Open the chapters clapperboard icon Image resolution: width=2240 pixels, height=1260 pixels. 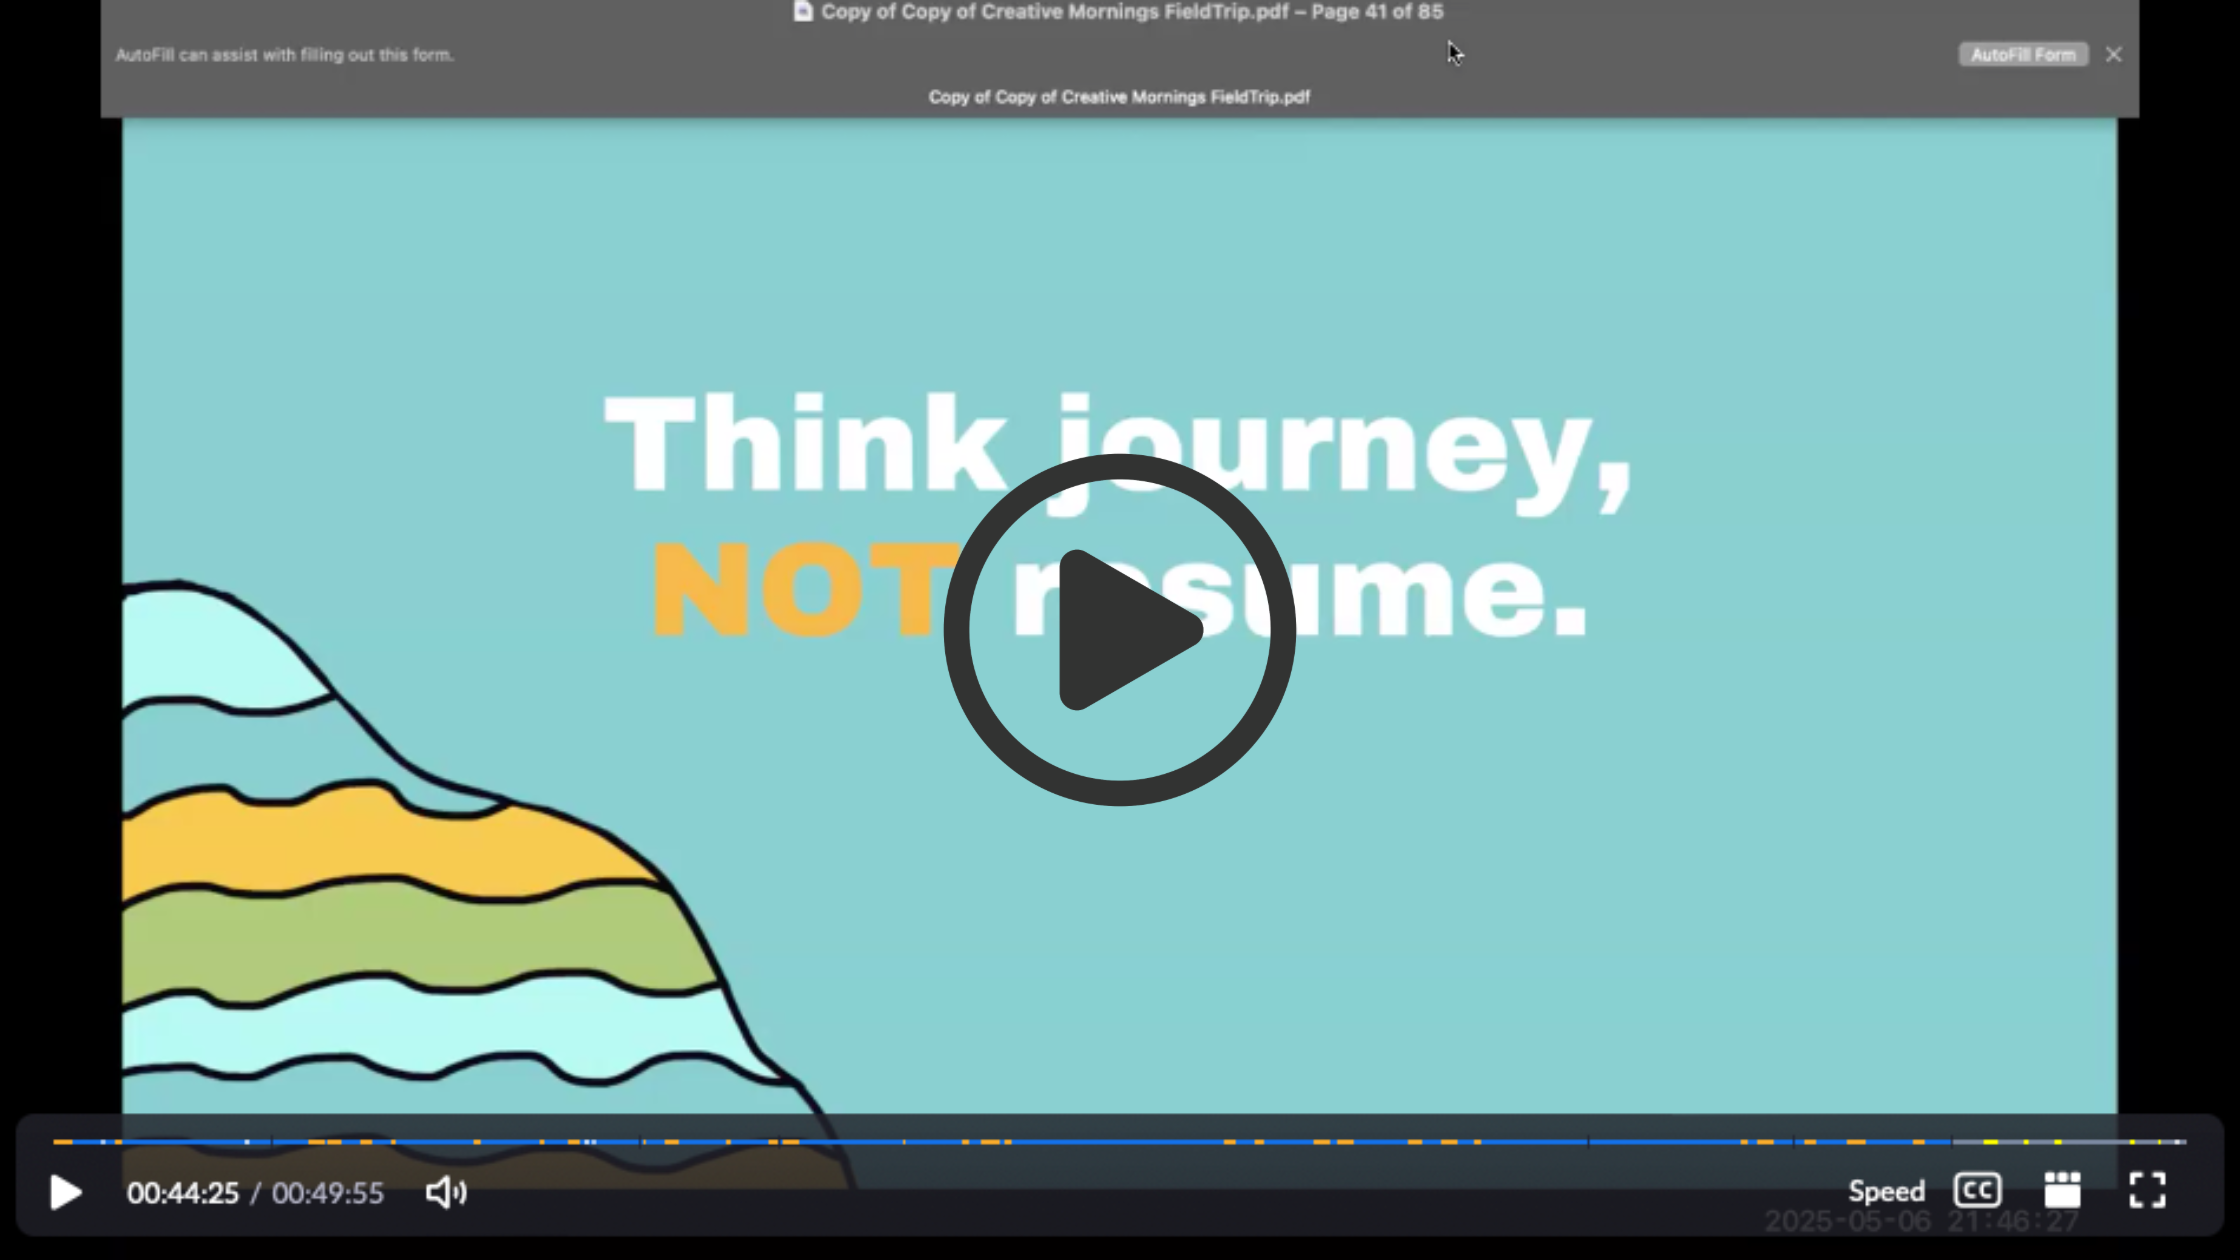[2062, 1190]
